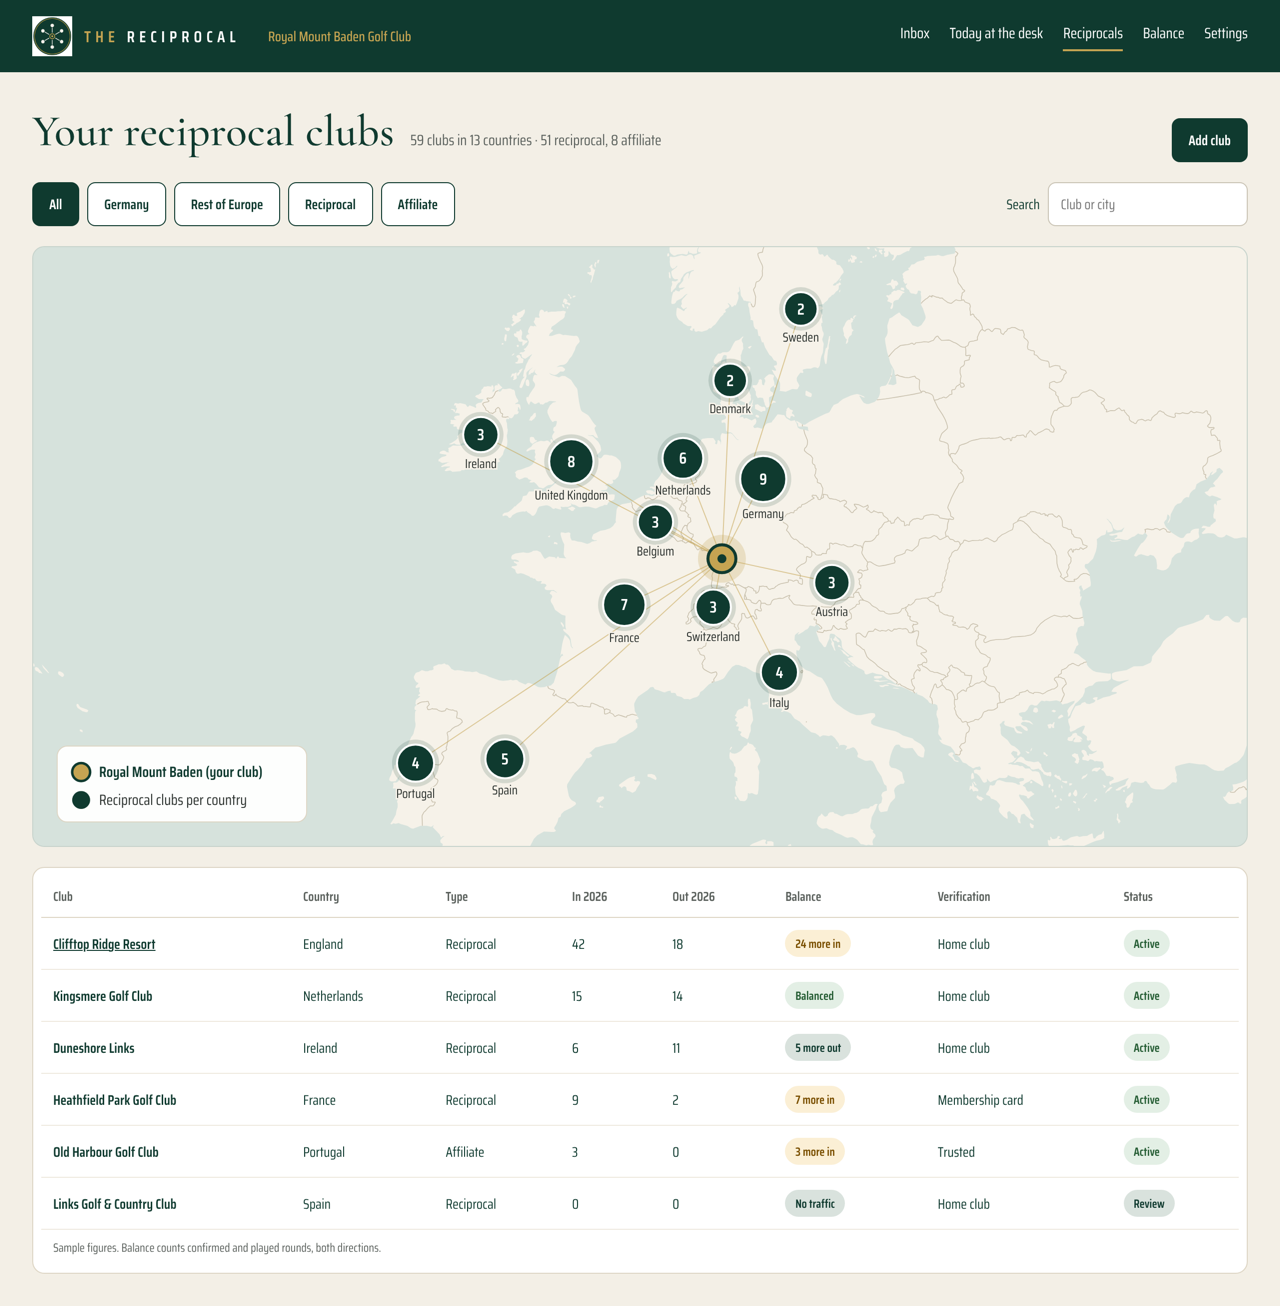Click the gold legend swatch for your club
Viewport: 1280px width, 1306px height.
tap(81, 772)
